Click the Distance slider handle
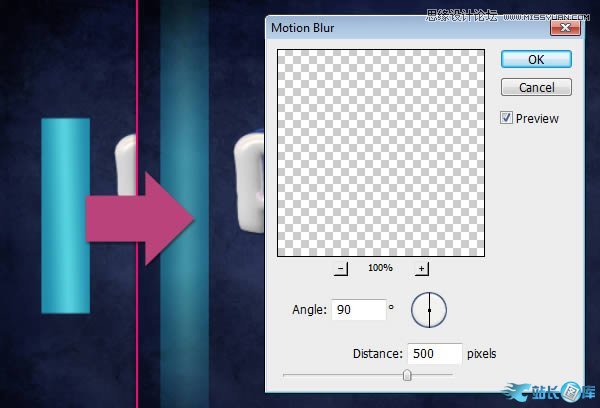Screen dimensions: 600x408 click(x=407, y=375)
